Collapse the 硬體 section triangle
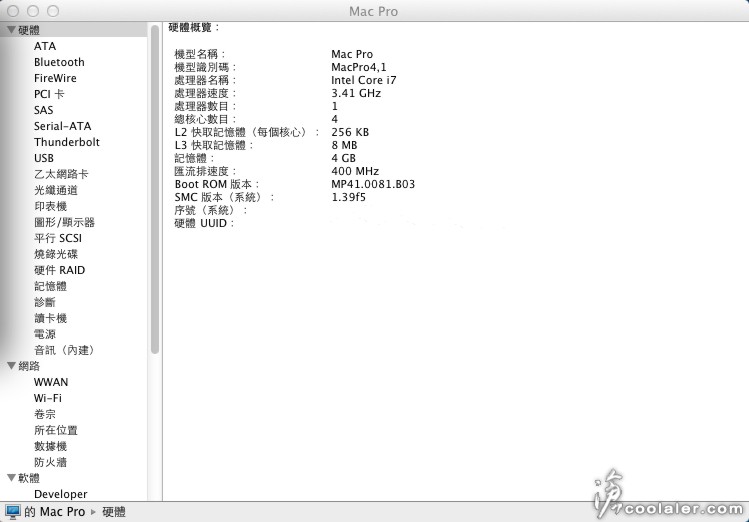This screenshot has height=522, width=749. pos(11,30)
